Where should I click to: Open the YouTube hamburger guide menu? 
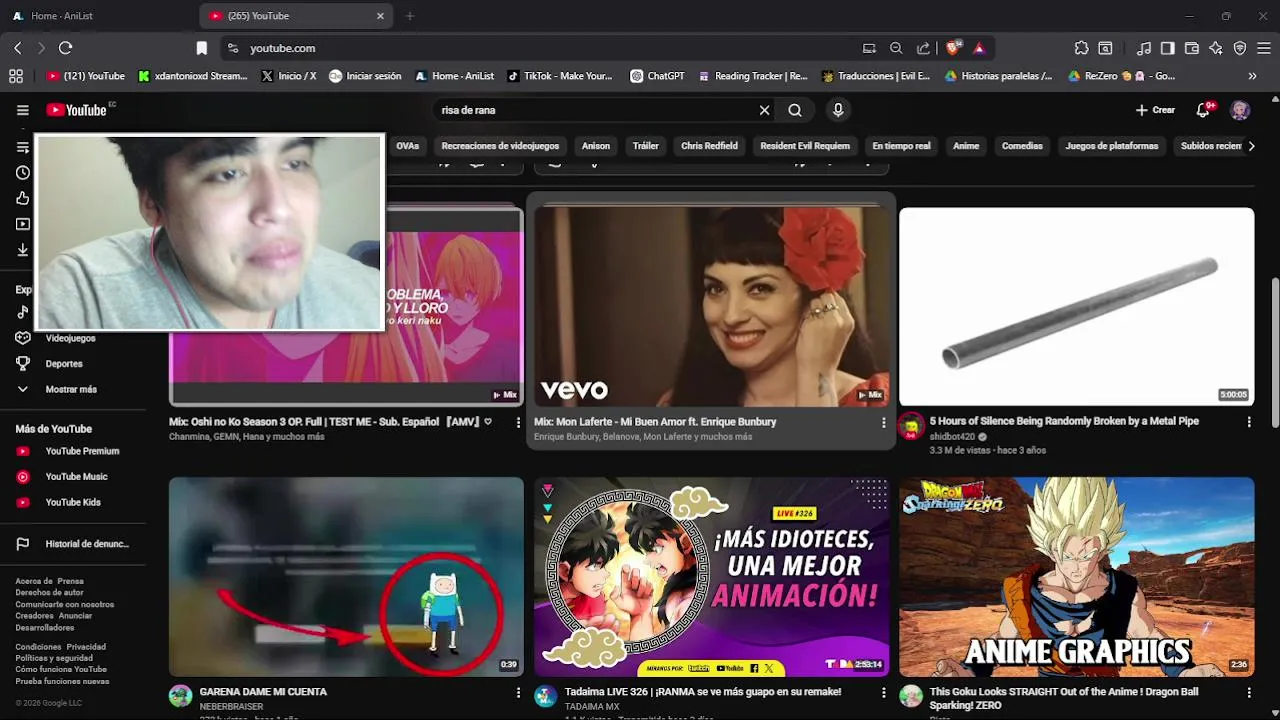tap(22, 110)
